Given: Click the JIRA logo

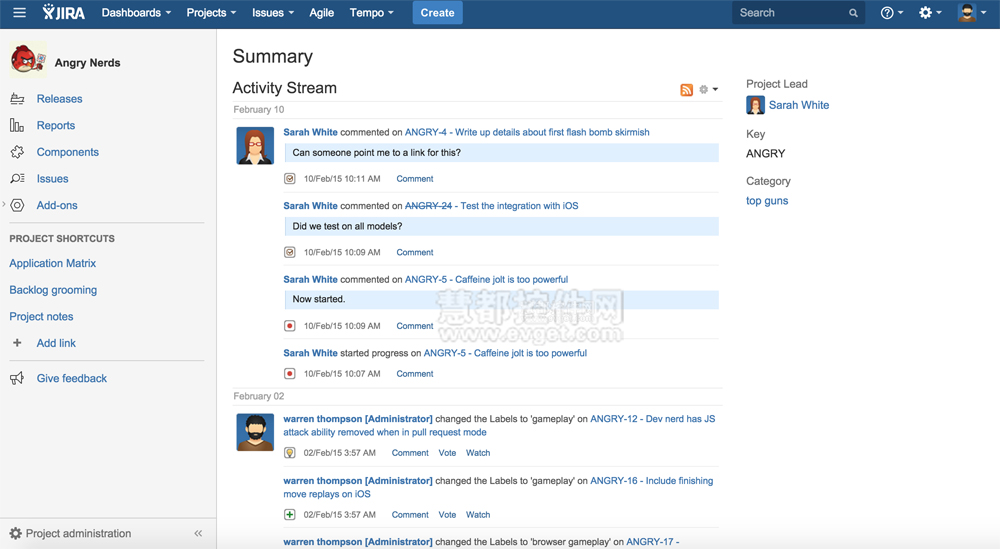Looking at the screenshot, I should pyautogui.click(x=64, y=13).
